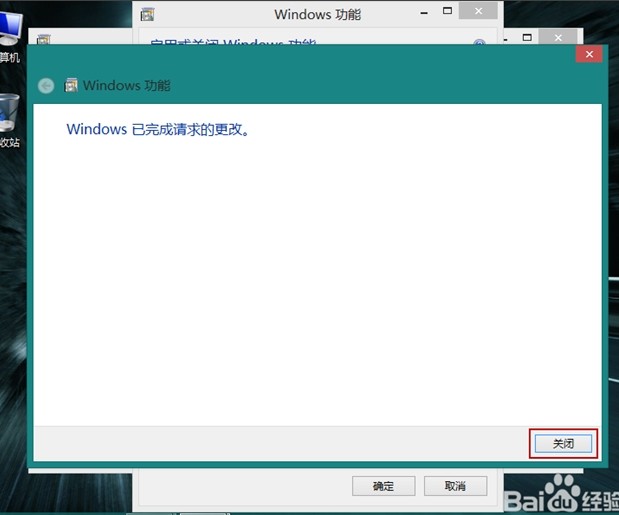Maximize the background Windows 功能 window
Viewport: 619px width, 515px height.
[447, 11]
